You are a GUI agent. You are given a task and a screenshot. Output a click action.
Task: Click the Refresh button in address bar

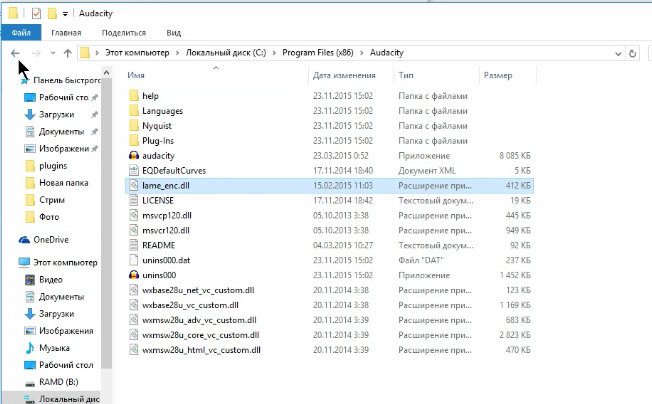[632, 53]
